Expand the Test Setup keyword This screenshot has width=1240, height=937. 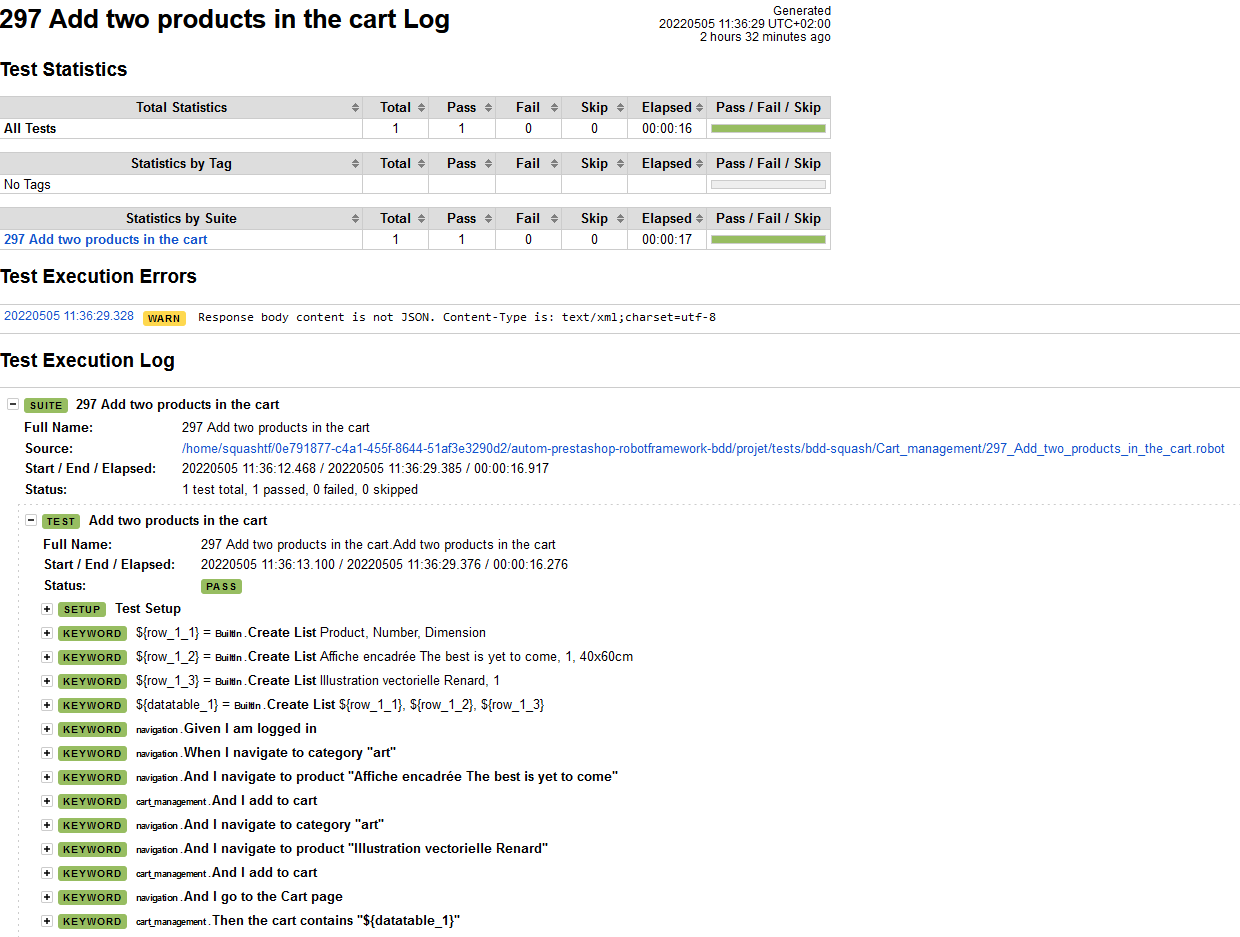click(47, 609)
